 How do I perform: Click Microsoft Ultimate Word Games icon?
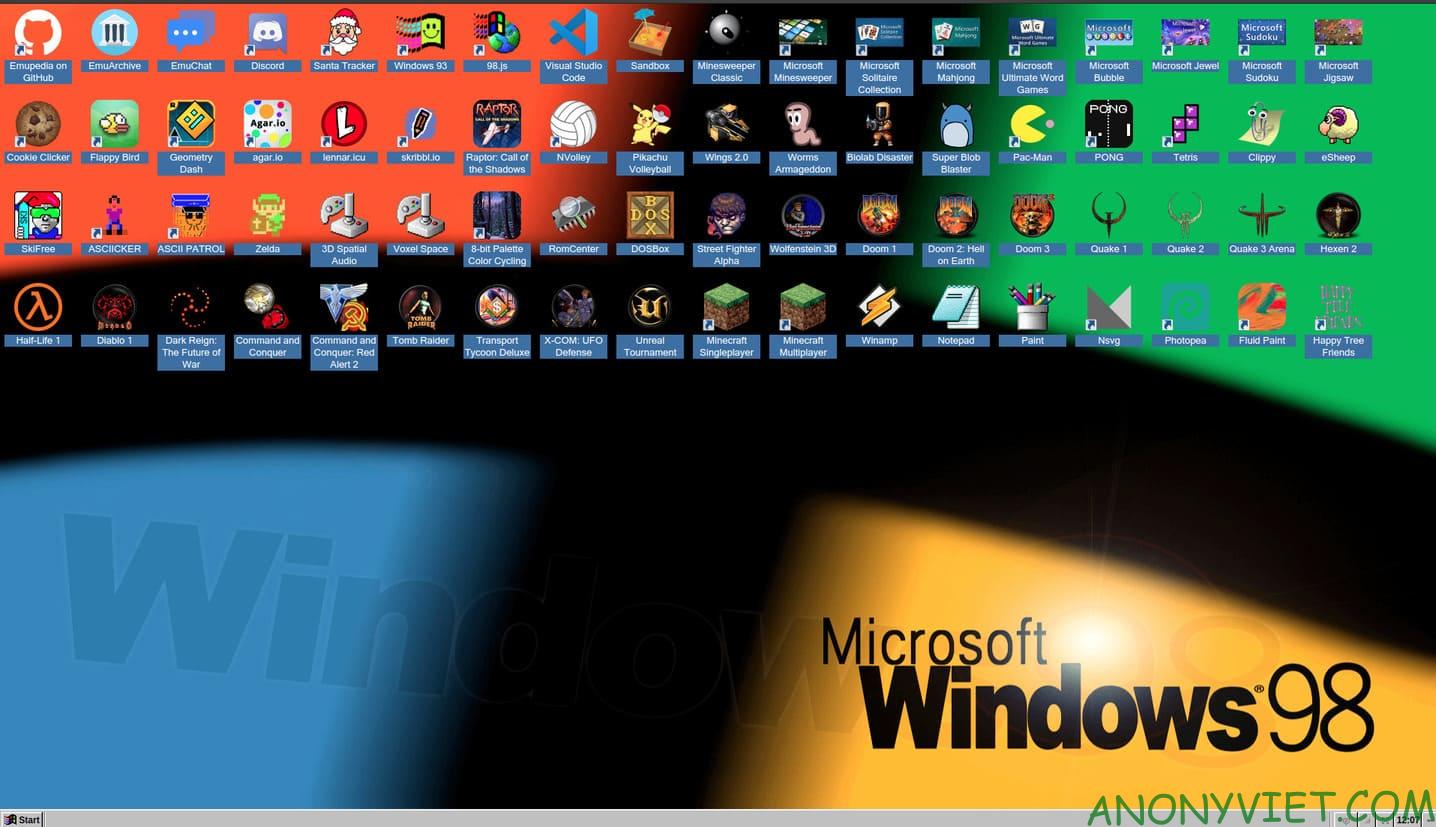coord(1033,33)
